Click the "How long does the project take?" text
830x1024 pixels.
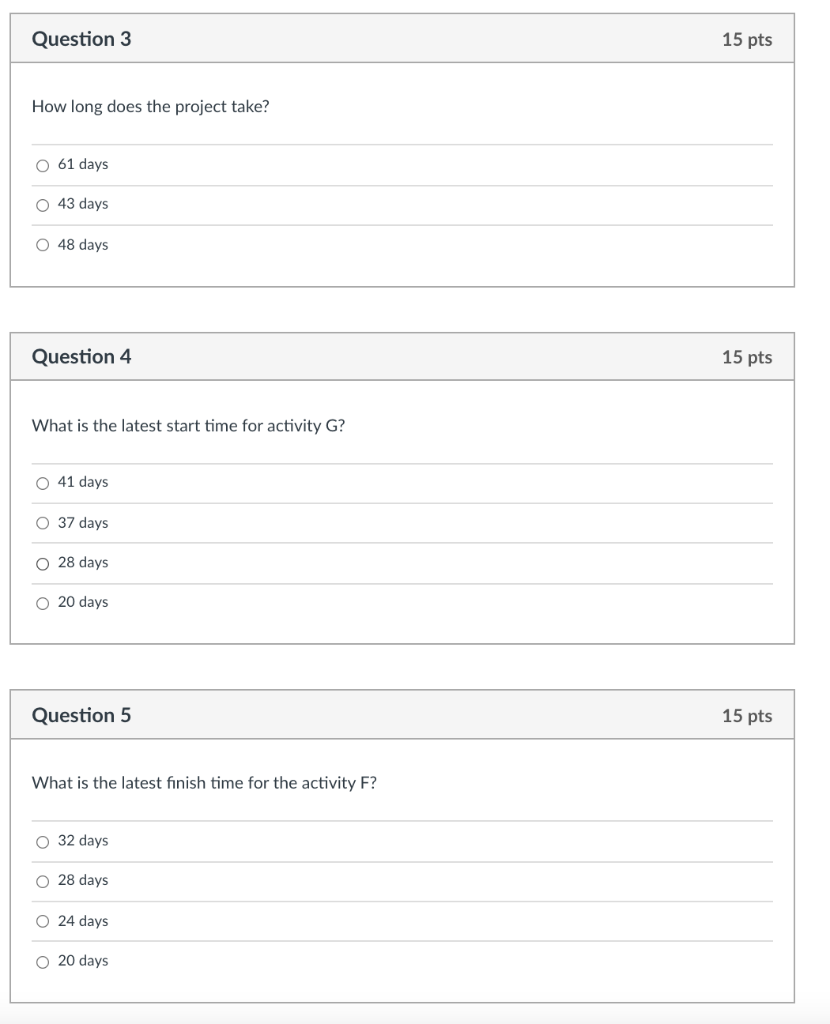point(150,107)
